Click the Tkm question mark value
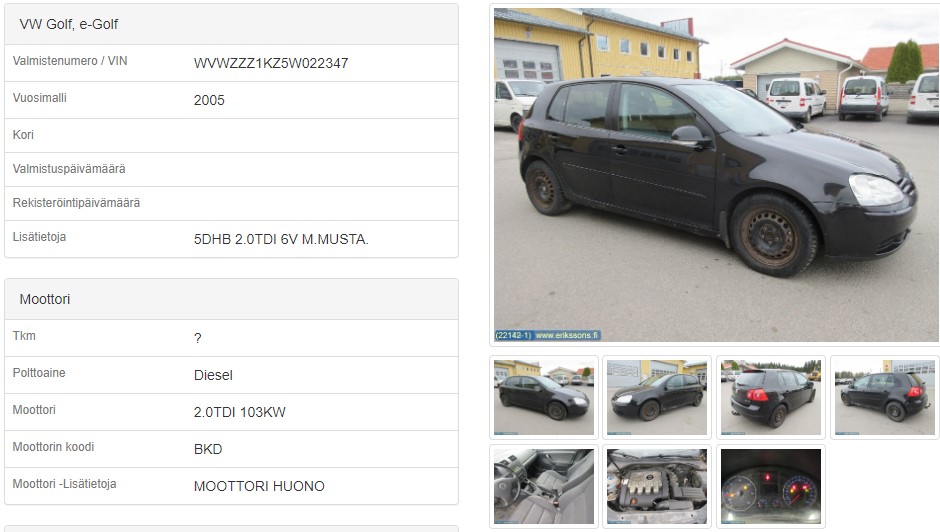 coord(198,338)
